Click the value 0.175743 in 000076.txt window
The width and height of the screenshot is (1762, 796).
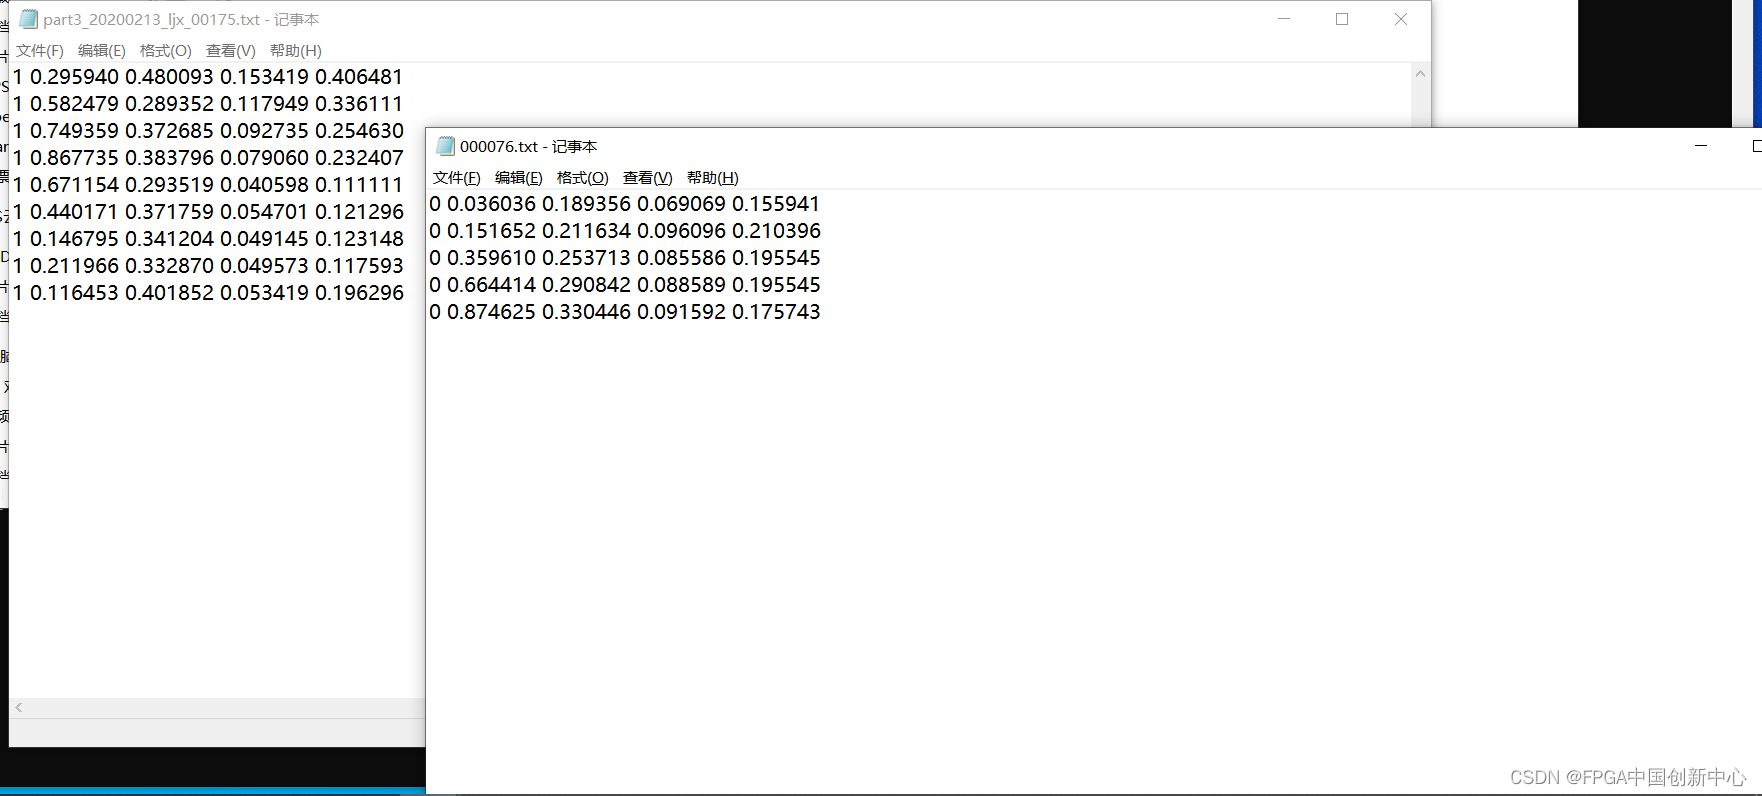pos(776,312)
